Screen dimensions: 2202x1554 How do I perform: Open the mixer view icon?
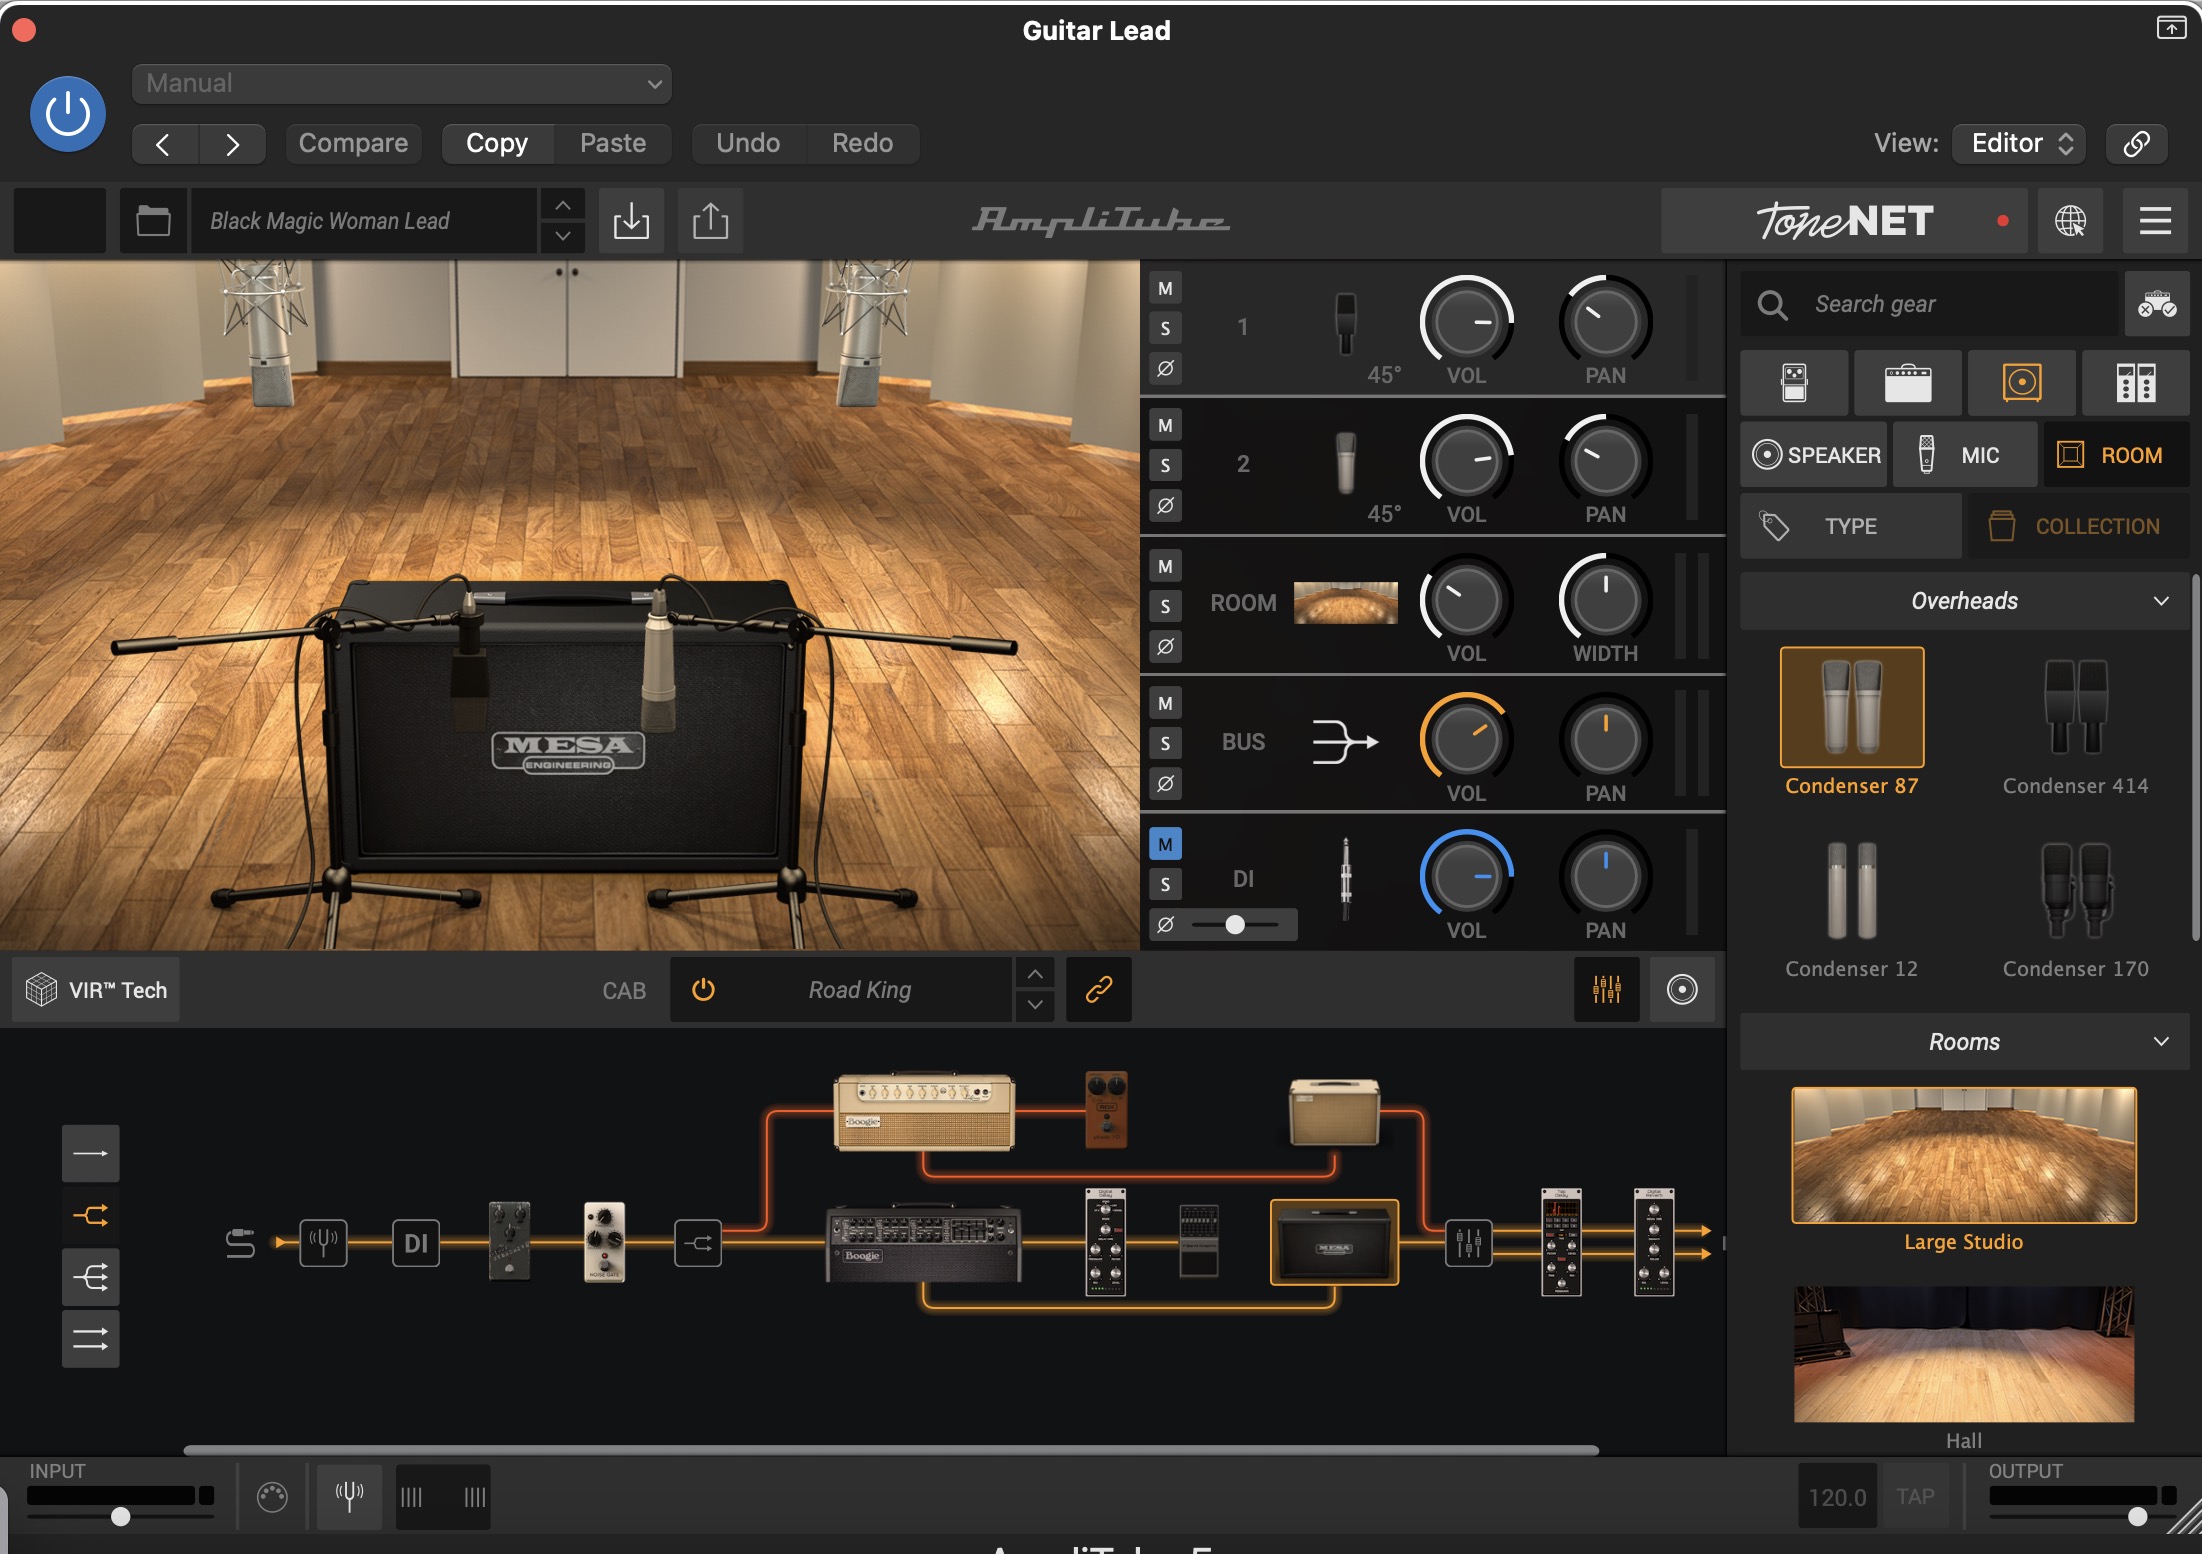pyautogui.click(x=1606, y=990)
